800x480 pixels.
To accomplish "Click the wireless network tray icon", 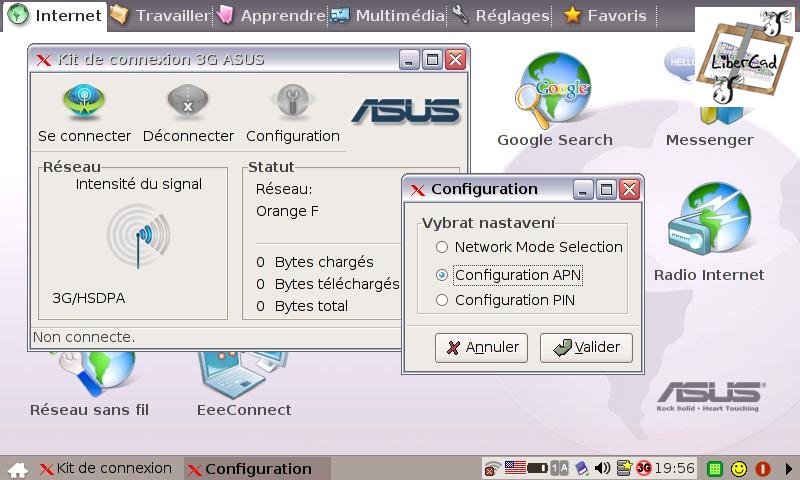I will [492, 468].
